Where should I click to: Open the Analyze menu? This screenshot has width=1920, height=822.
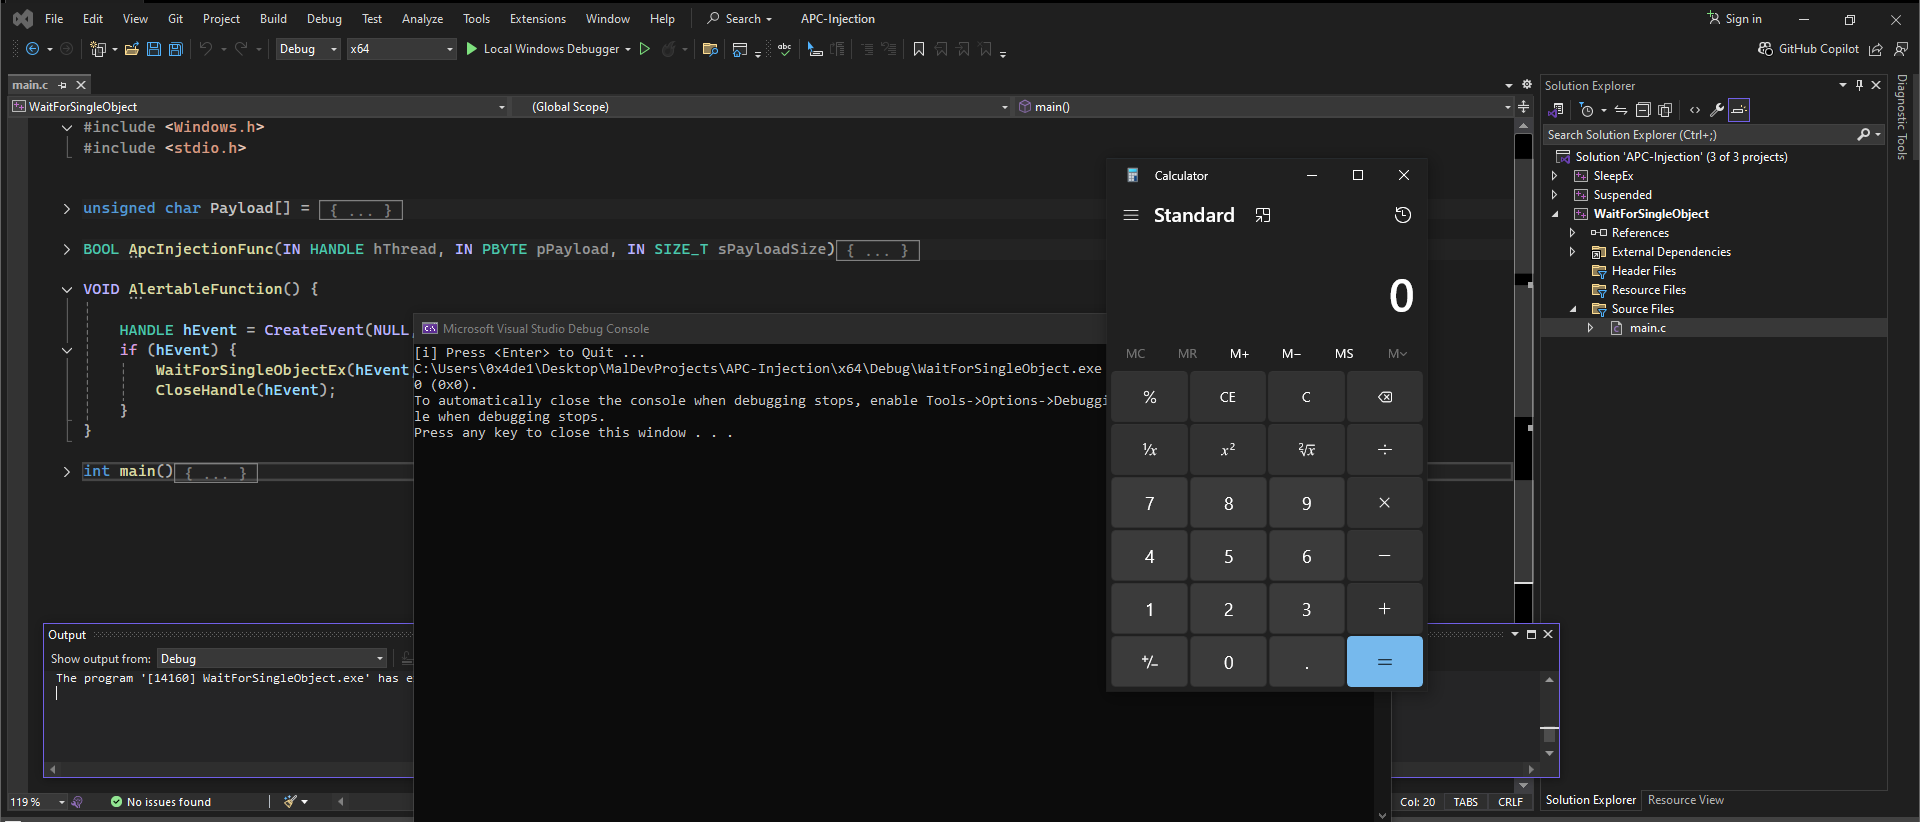pyautogui.click(x=422, y=19)
